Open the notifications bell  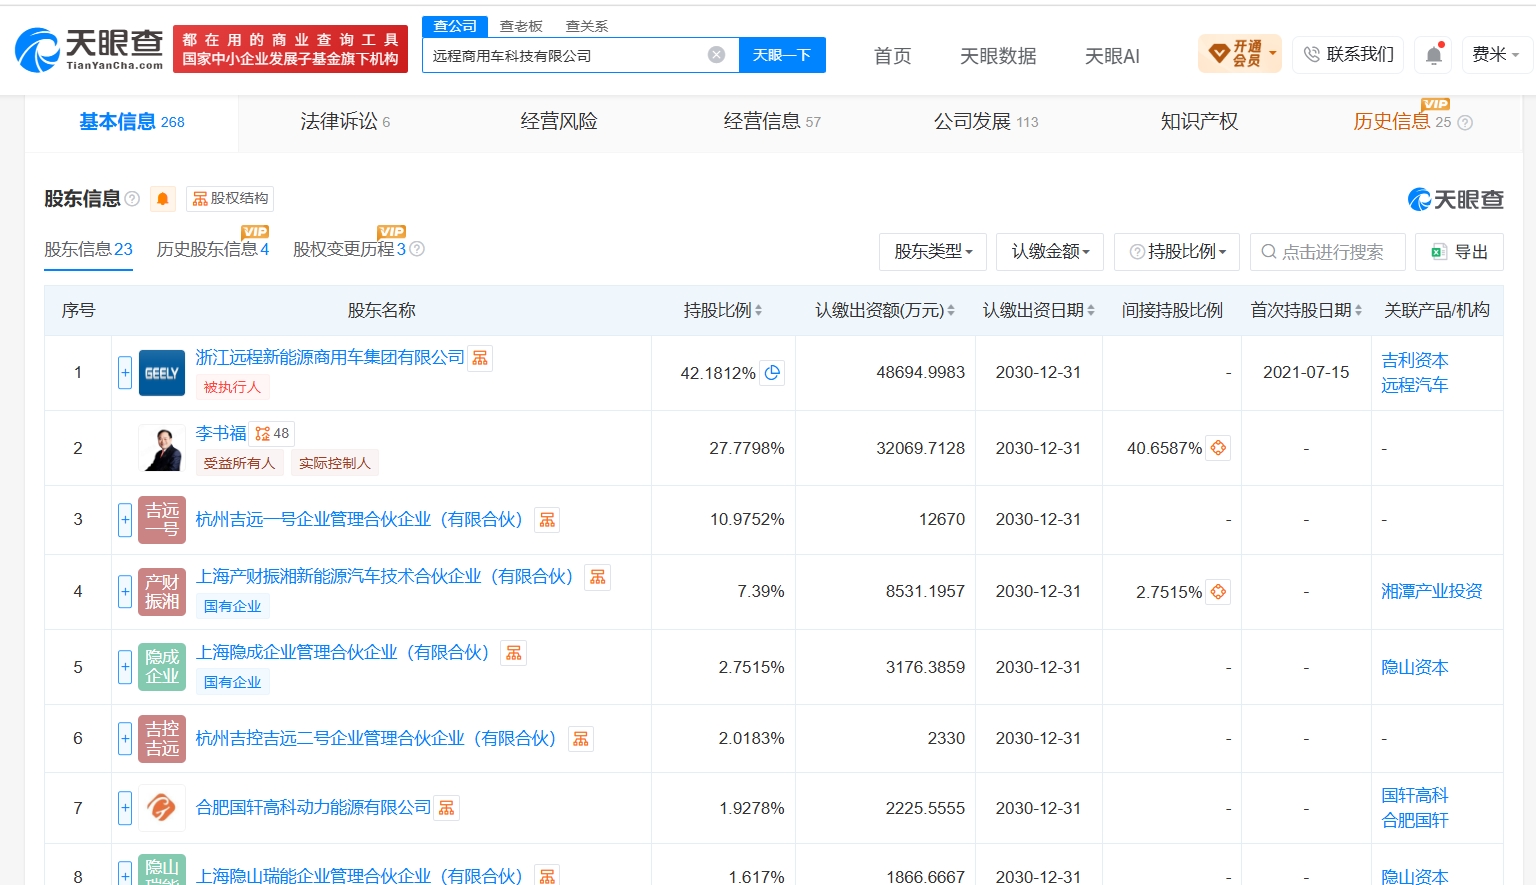pos(1434,54)
